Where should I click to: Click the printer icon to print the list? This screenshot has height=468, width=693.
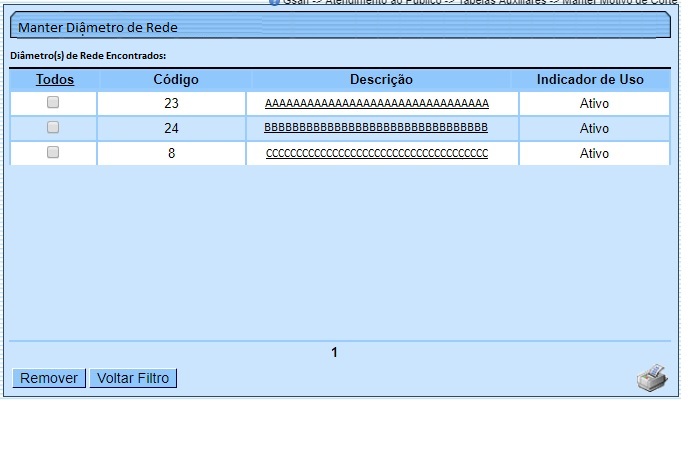(x=651, y=378)
